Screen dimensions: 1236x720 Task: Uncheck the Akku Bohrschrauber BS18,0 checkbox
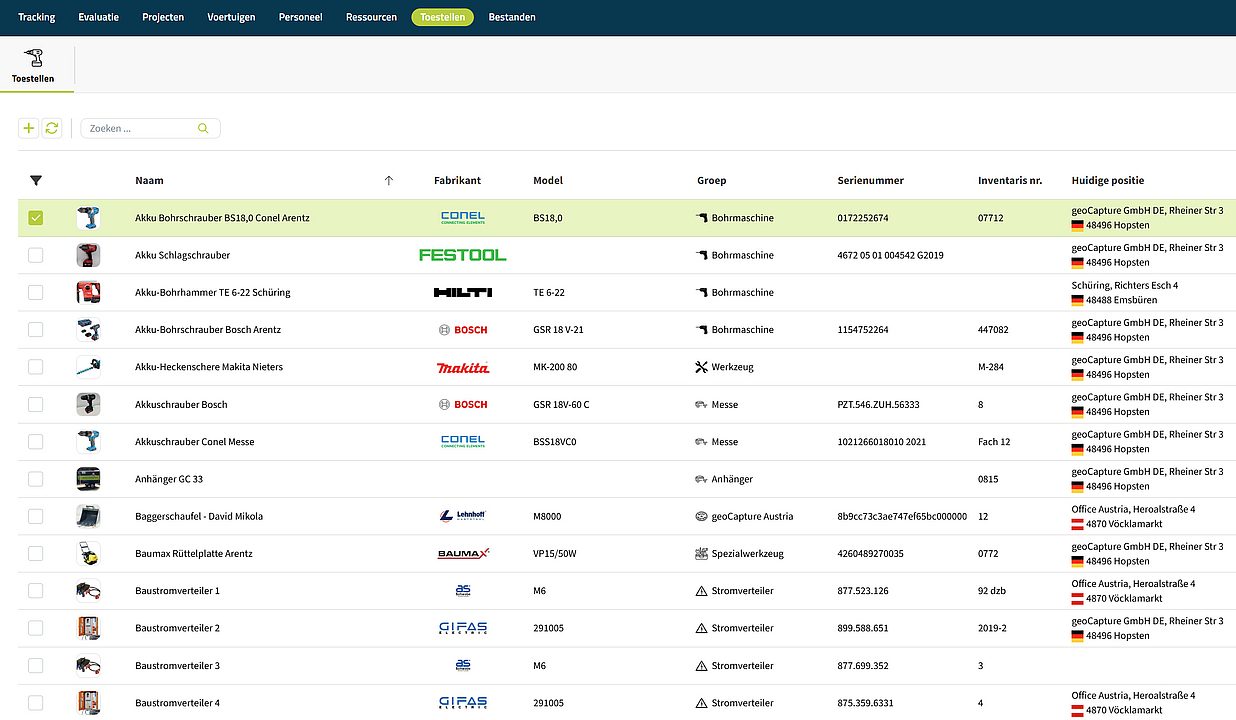[x=36, y=218]
